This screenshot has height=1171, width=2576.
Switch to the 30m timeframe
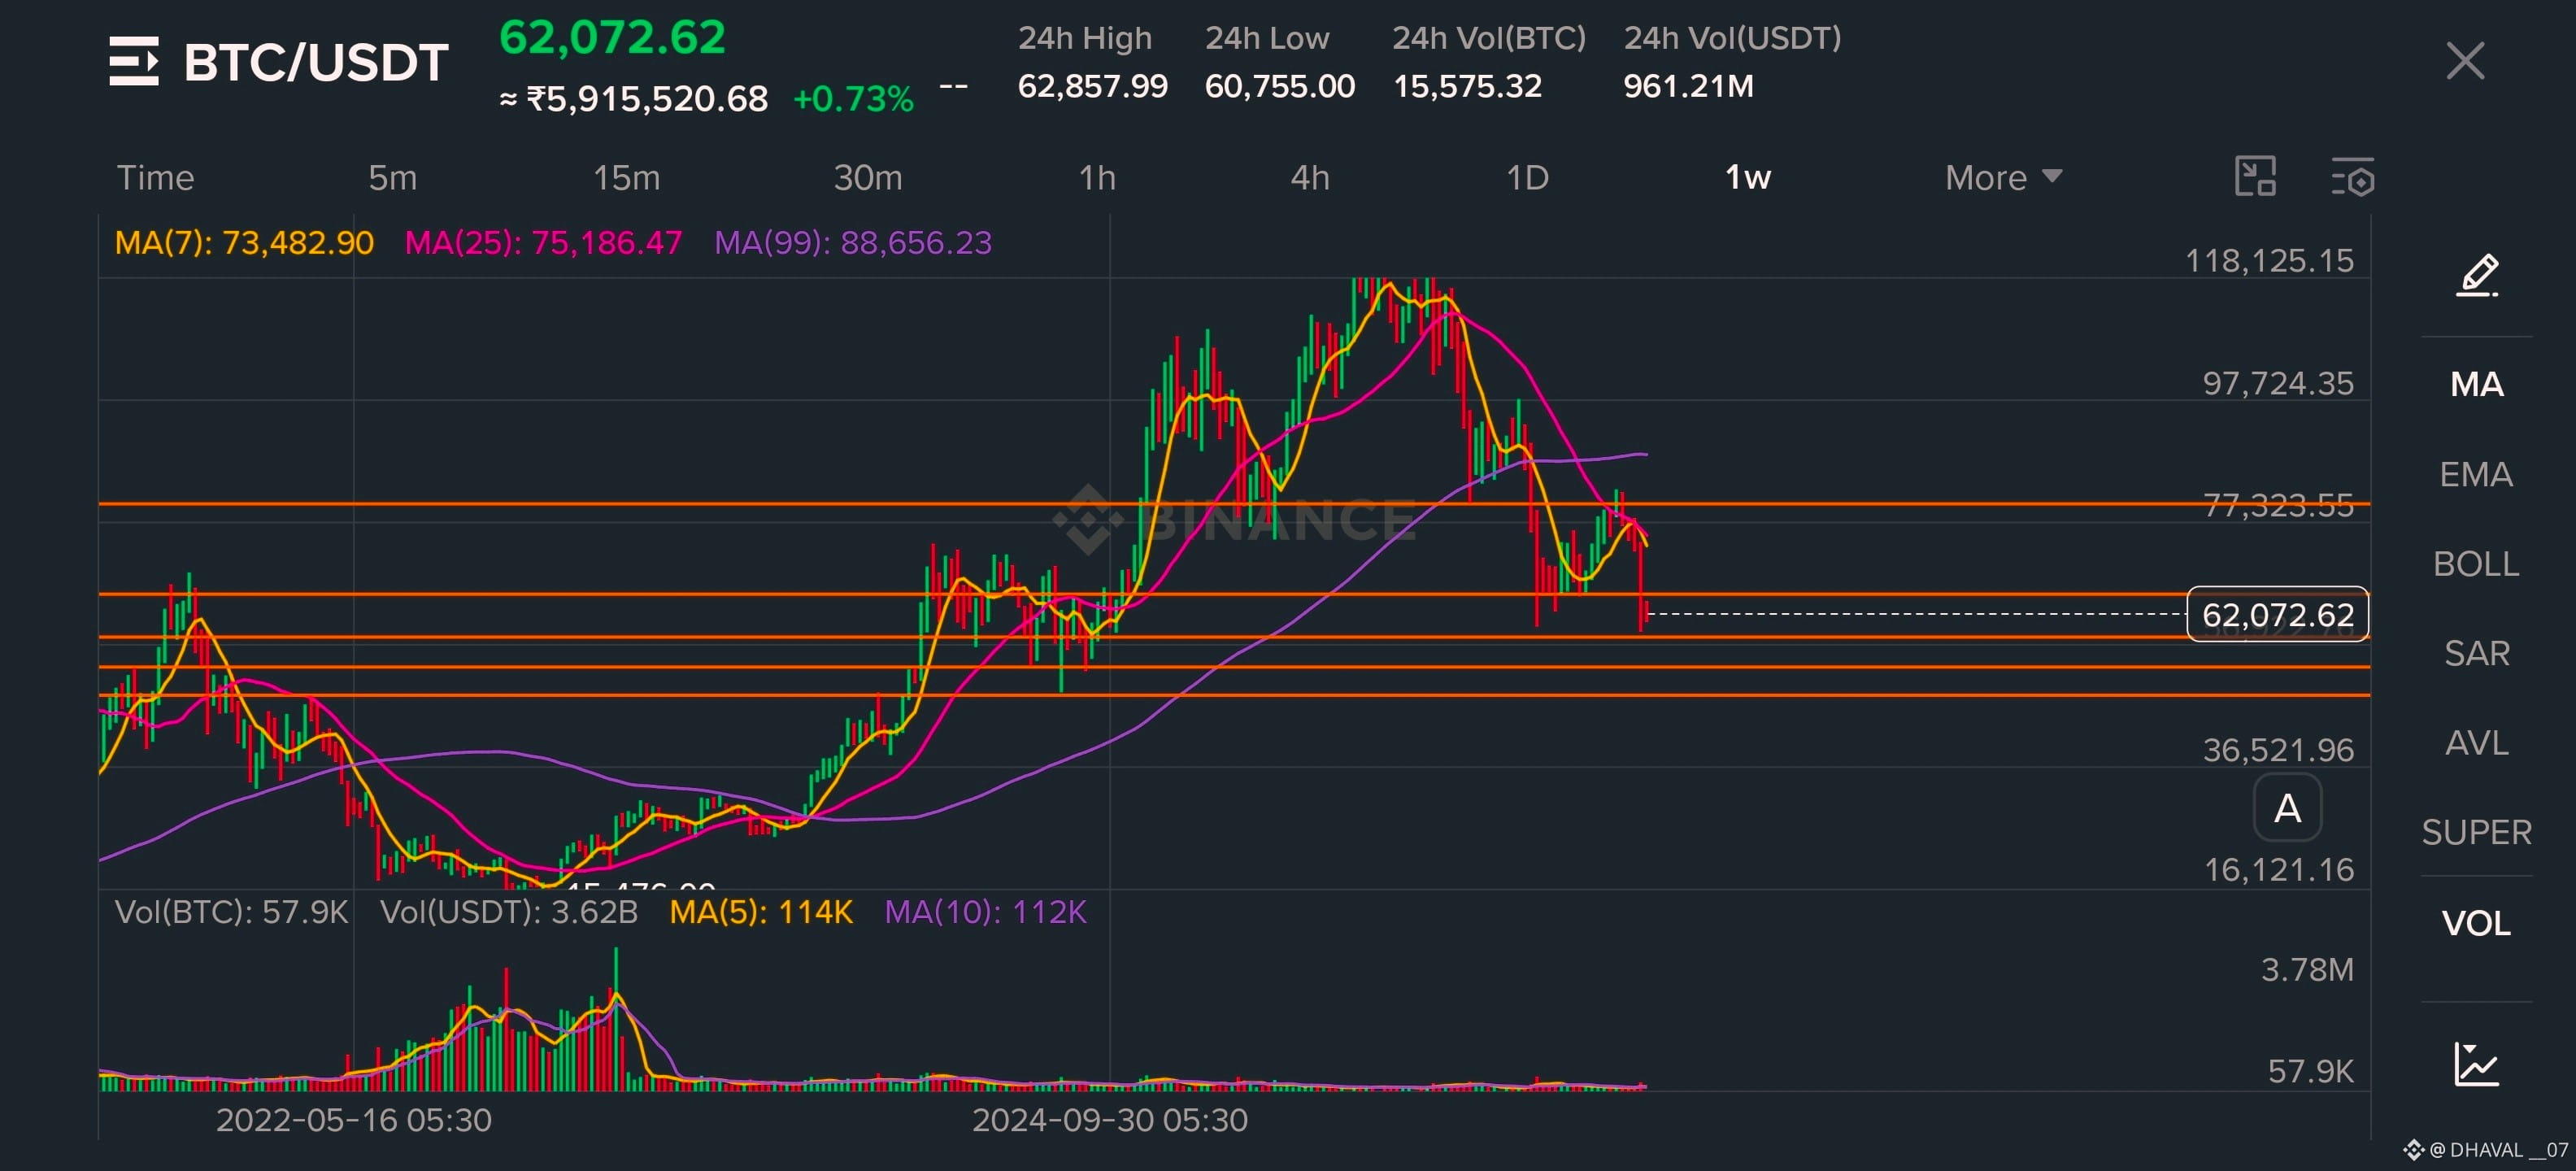click(868, 178)
